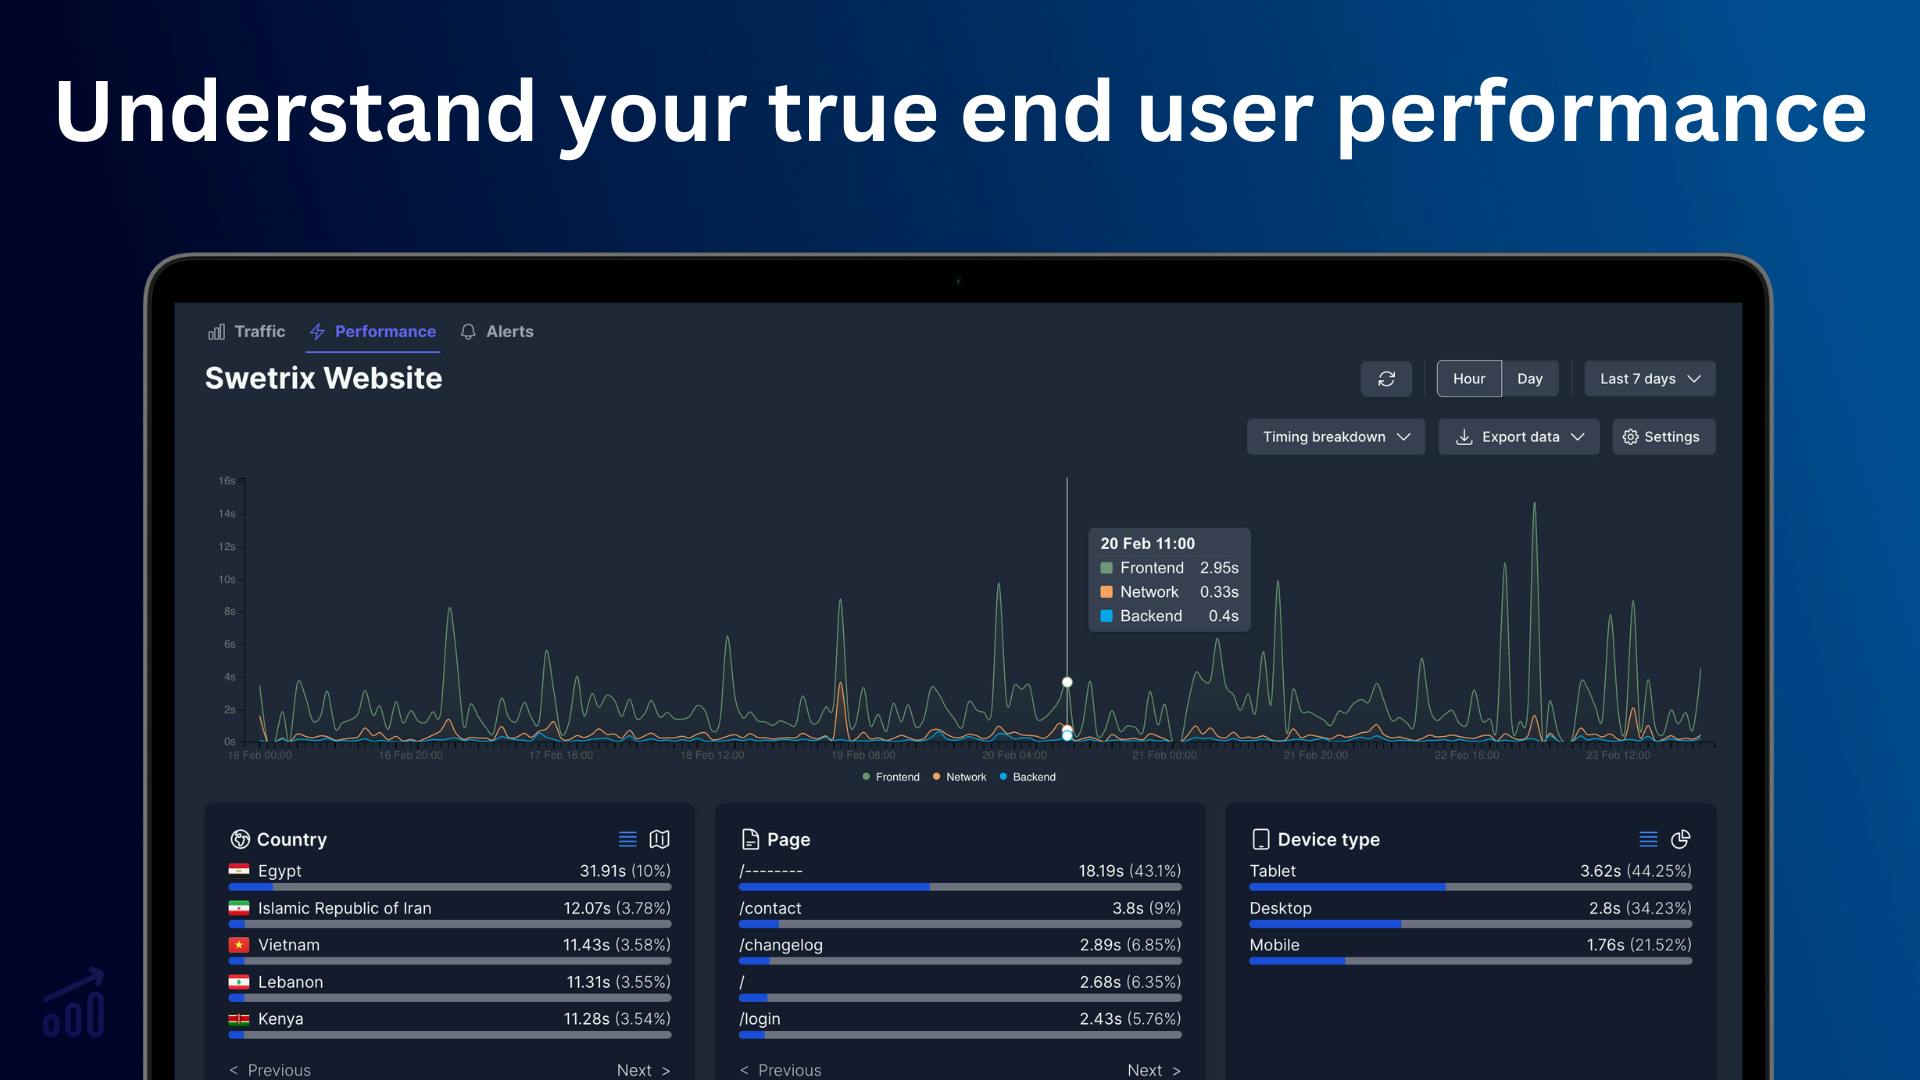The image size is (1920, 1080).
Task: Click the highlighted 20 Feb 11:00 data point
Action: pyautogui.click(x=1067, y=681)
